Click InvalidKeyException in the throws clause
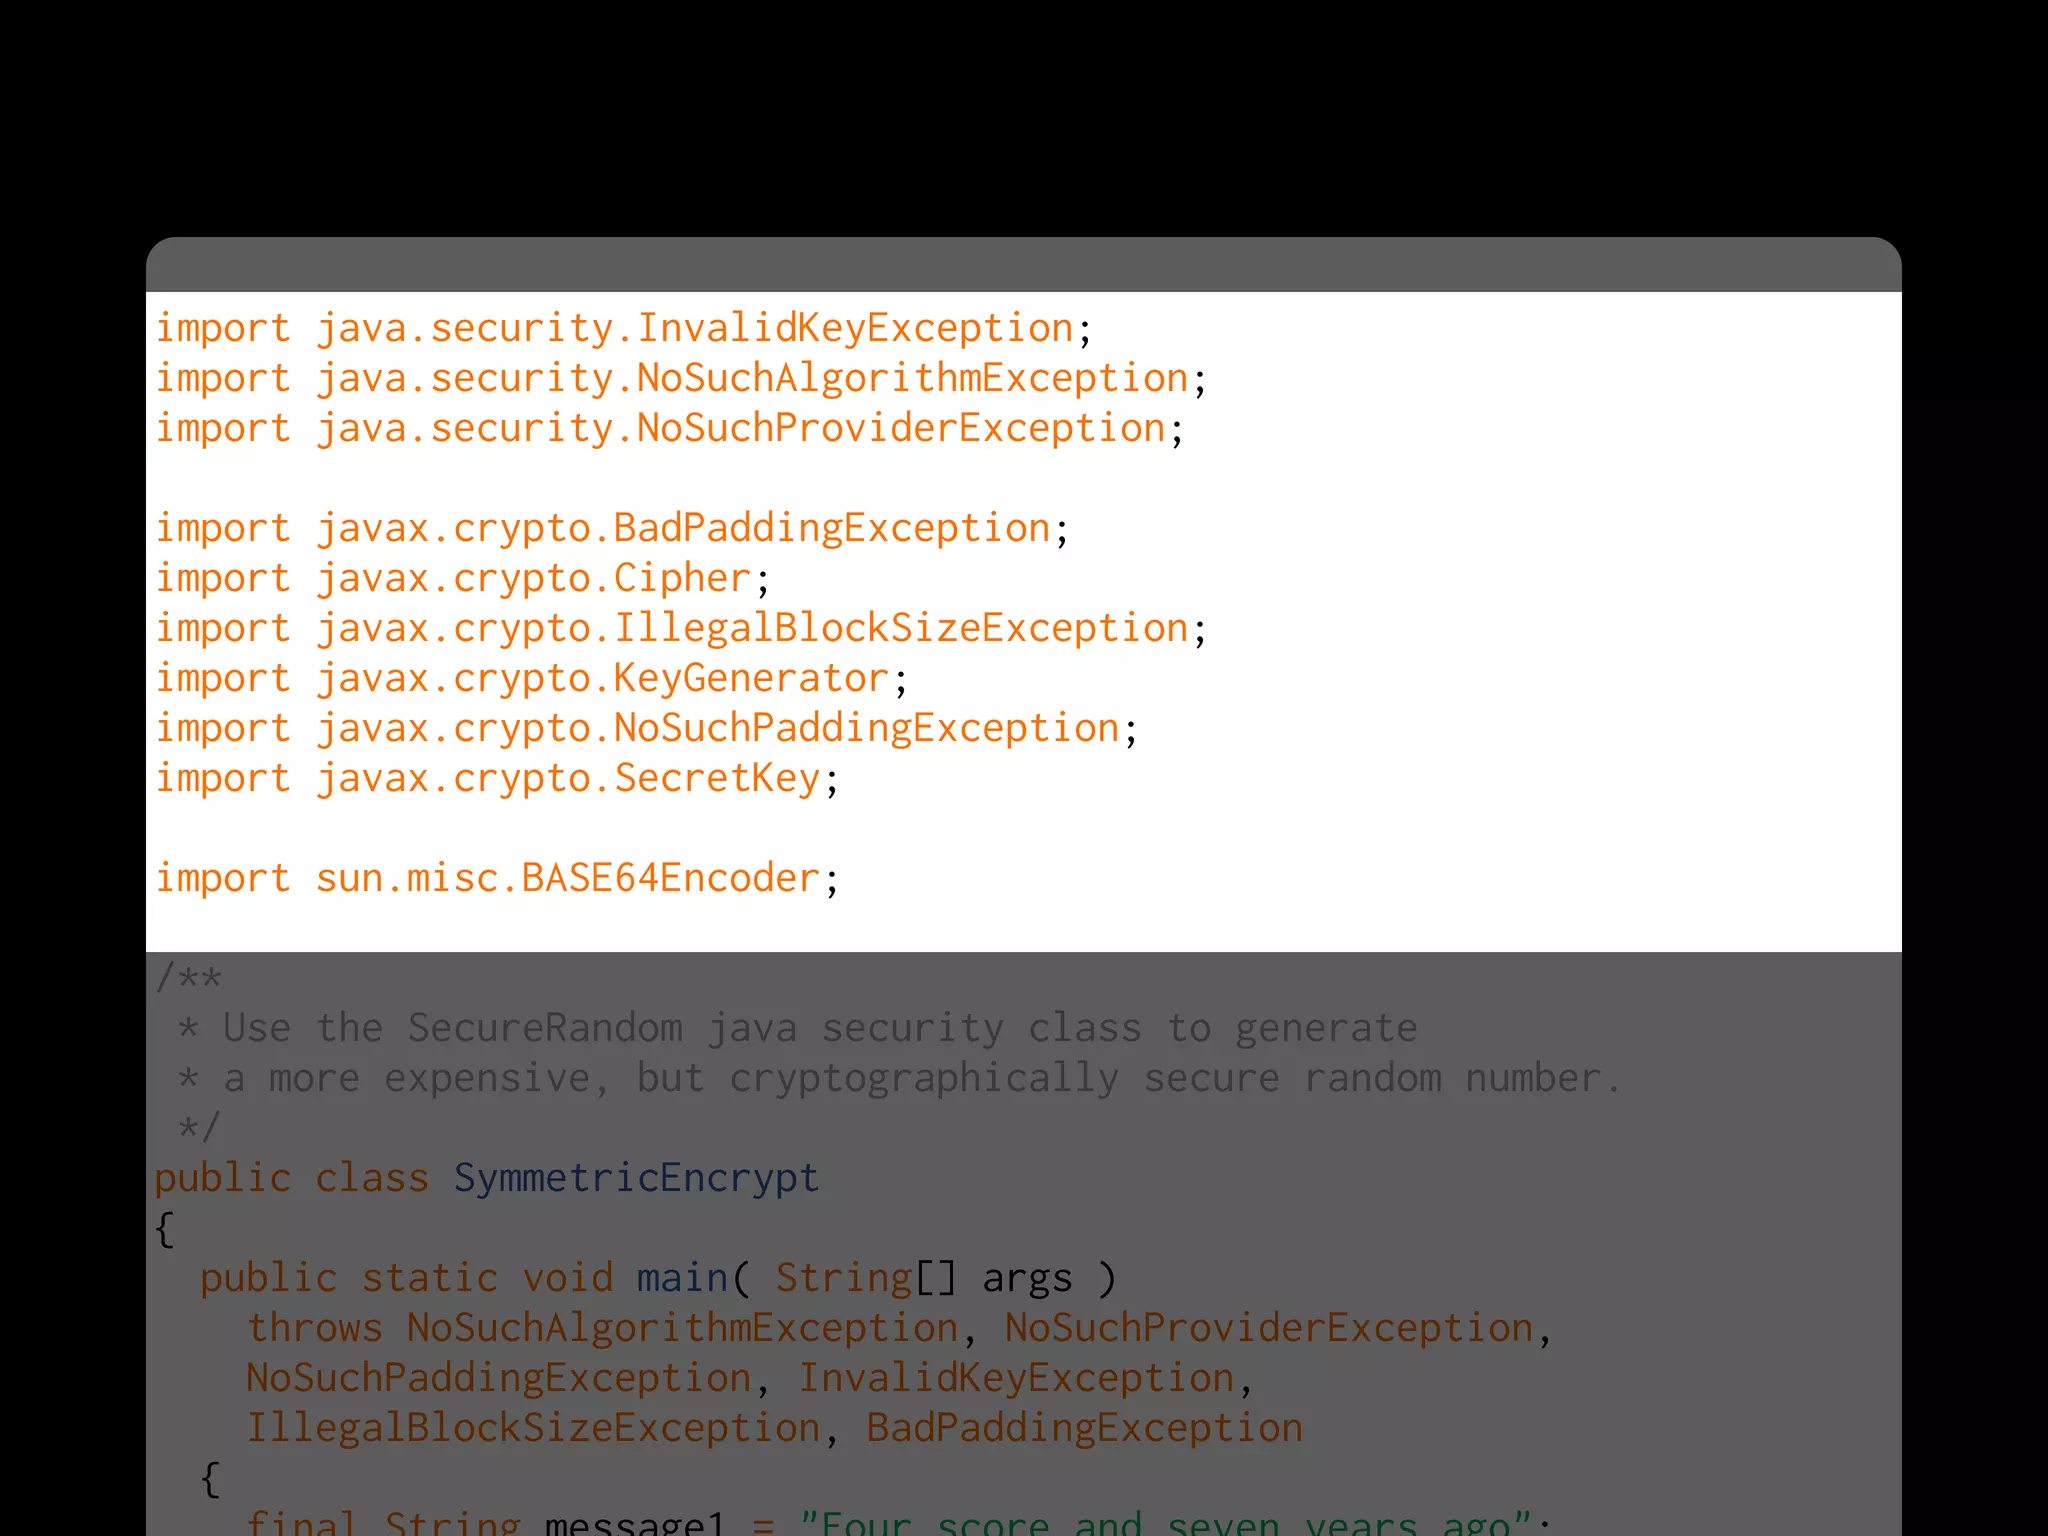Viewport: 2048px width, 1536px height. (1016, 1378)
